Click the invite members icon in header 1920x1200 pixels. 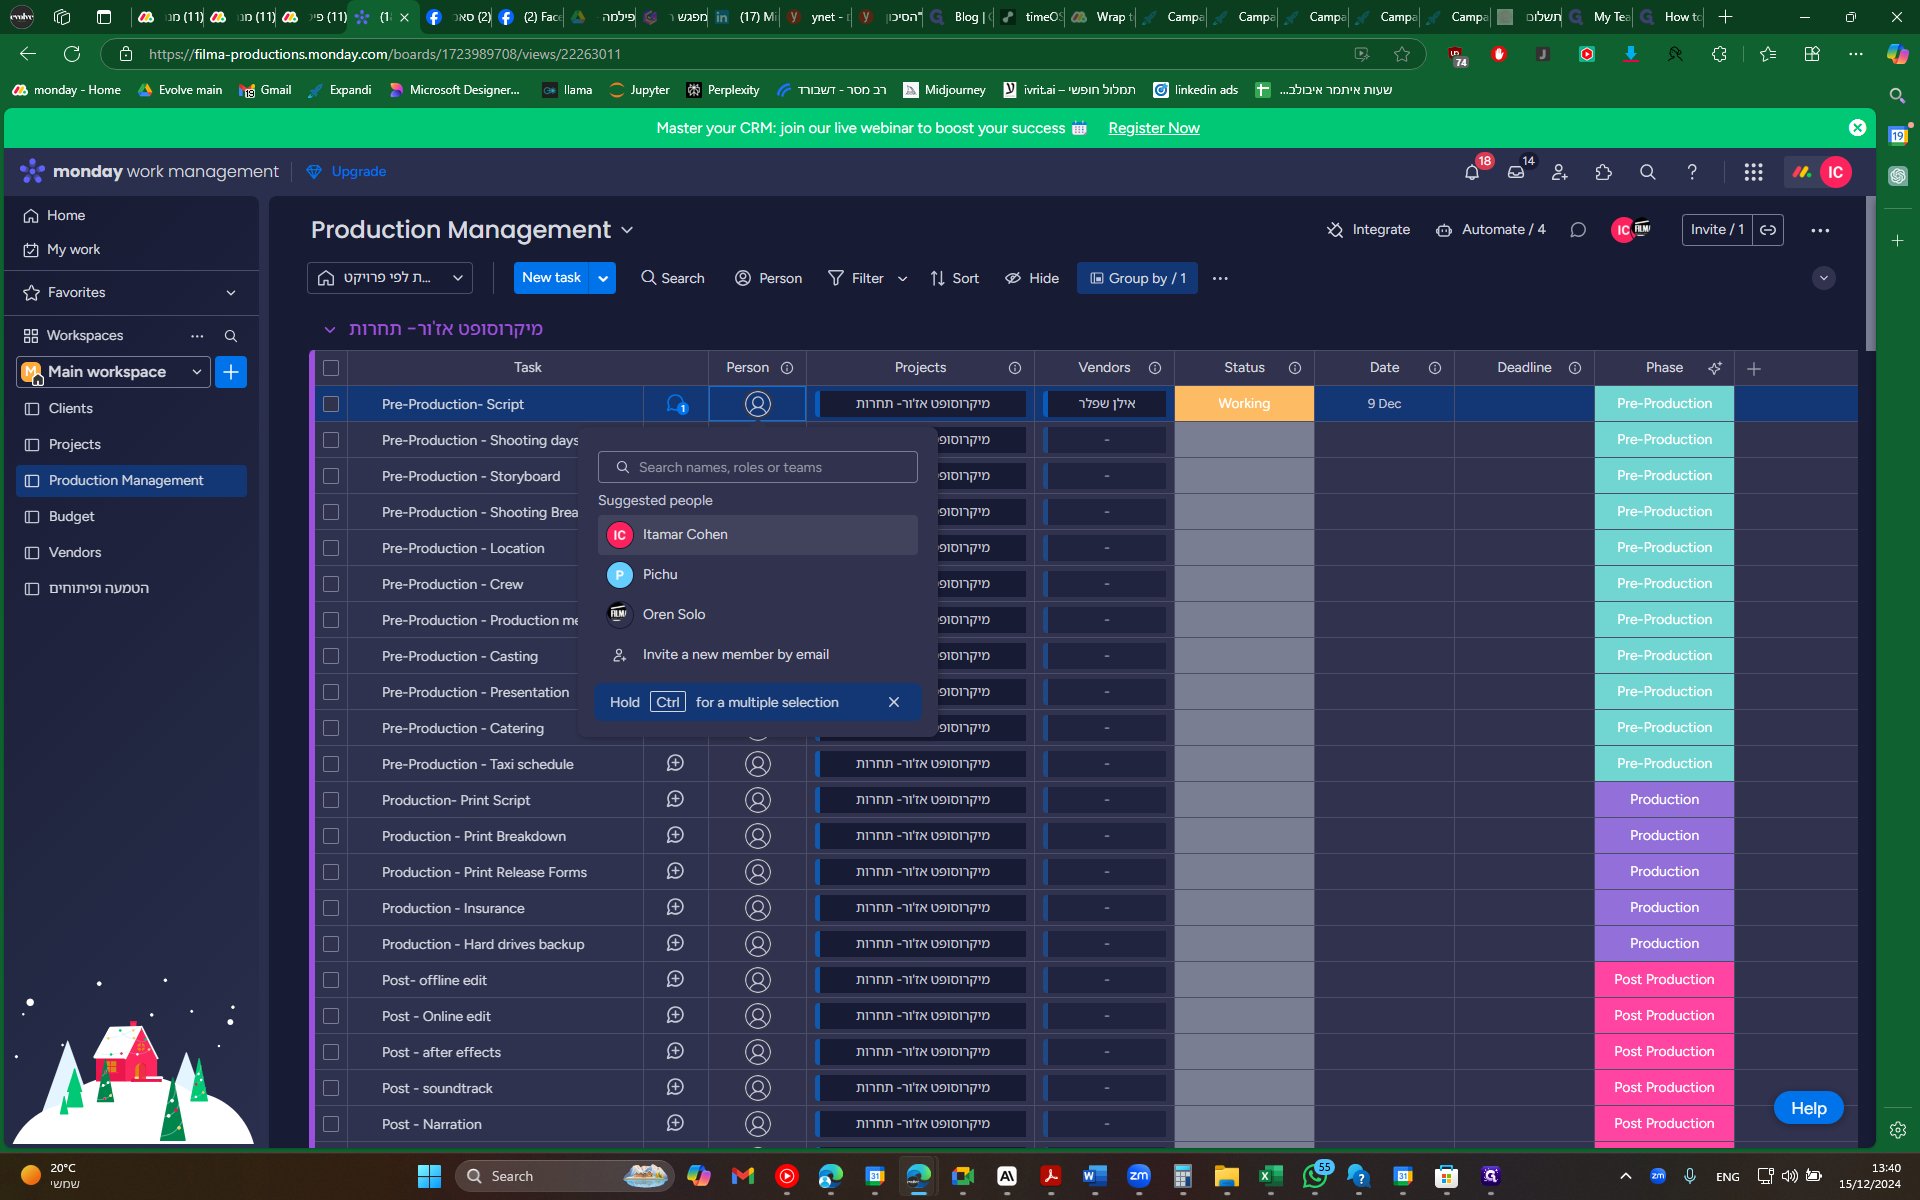point(1560,172)
